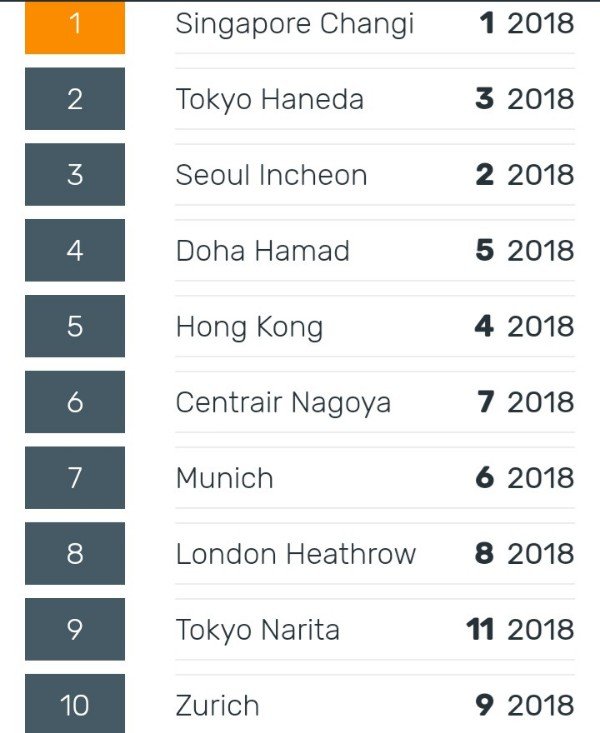Select Doha Hamad airport name

pos(262,251)
